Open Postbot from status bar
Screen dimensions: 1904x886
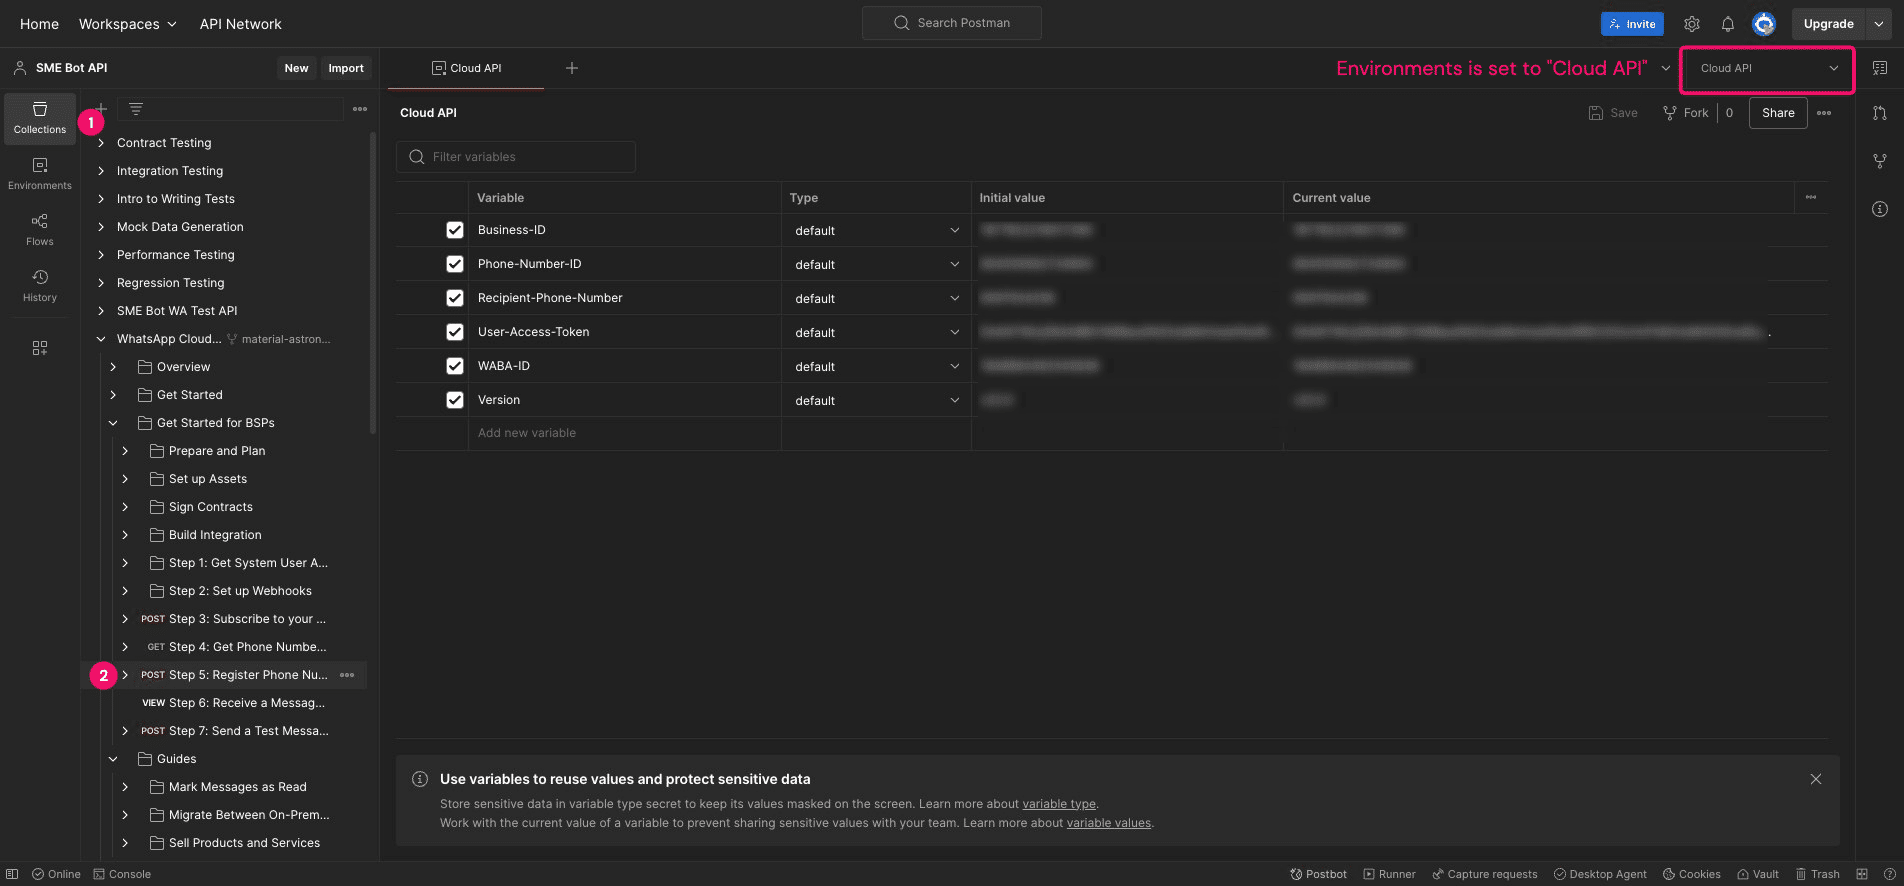click(1318, 874)
